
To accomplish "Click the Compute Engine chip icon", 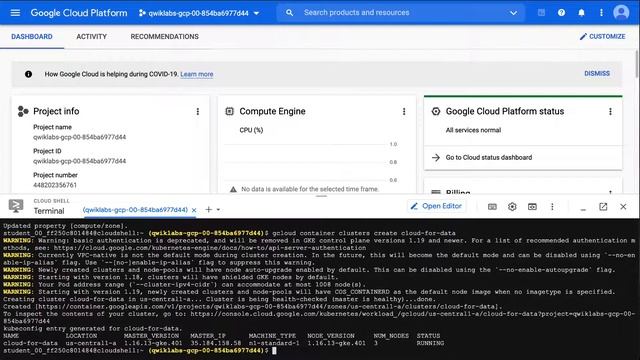I will pyautogui.click(x=229, y=111).
